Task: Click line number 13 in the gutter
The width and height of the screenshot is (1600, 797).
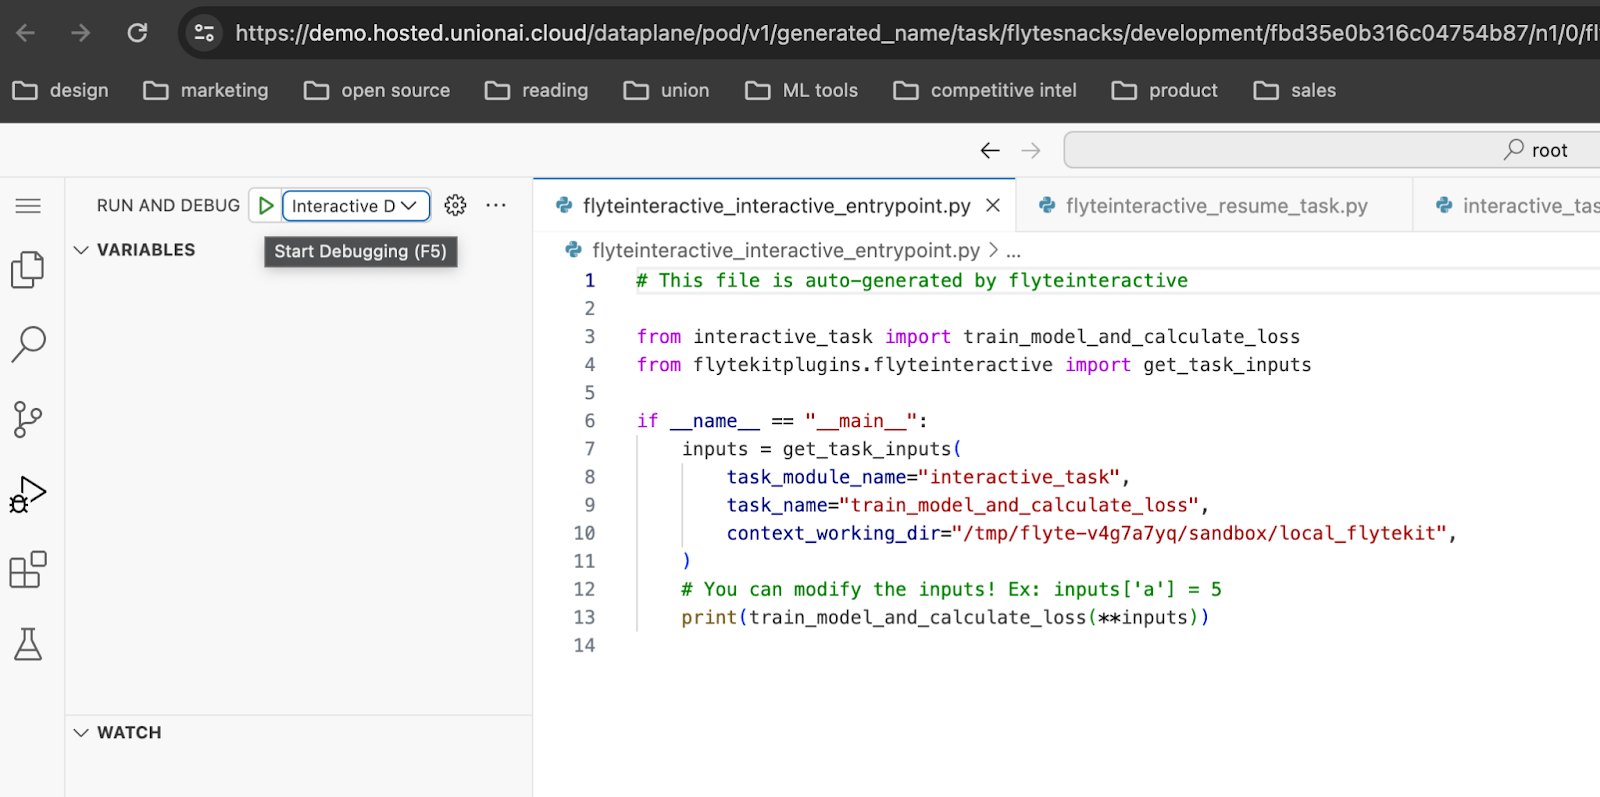Action: (584, 617)
